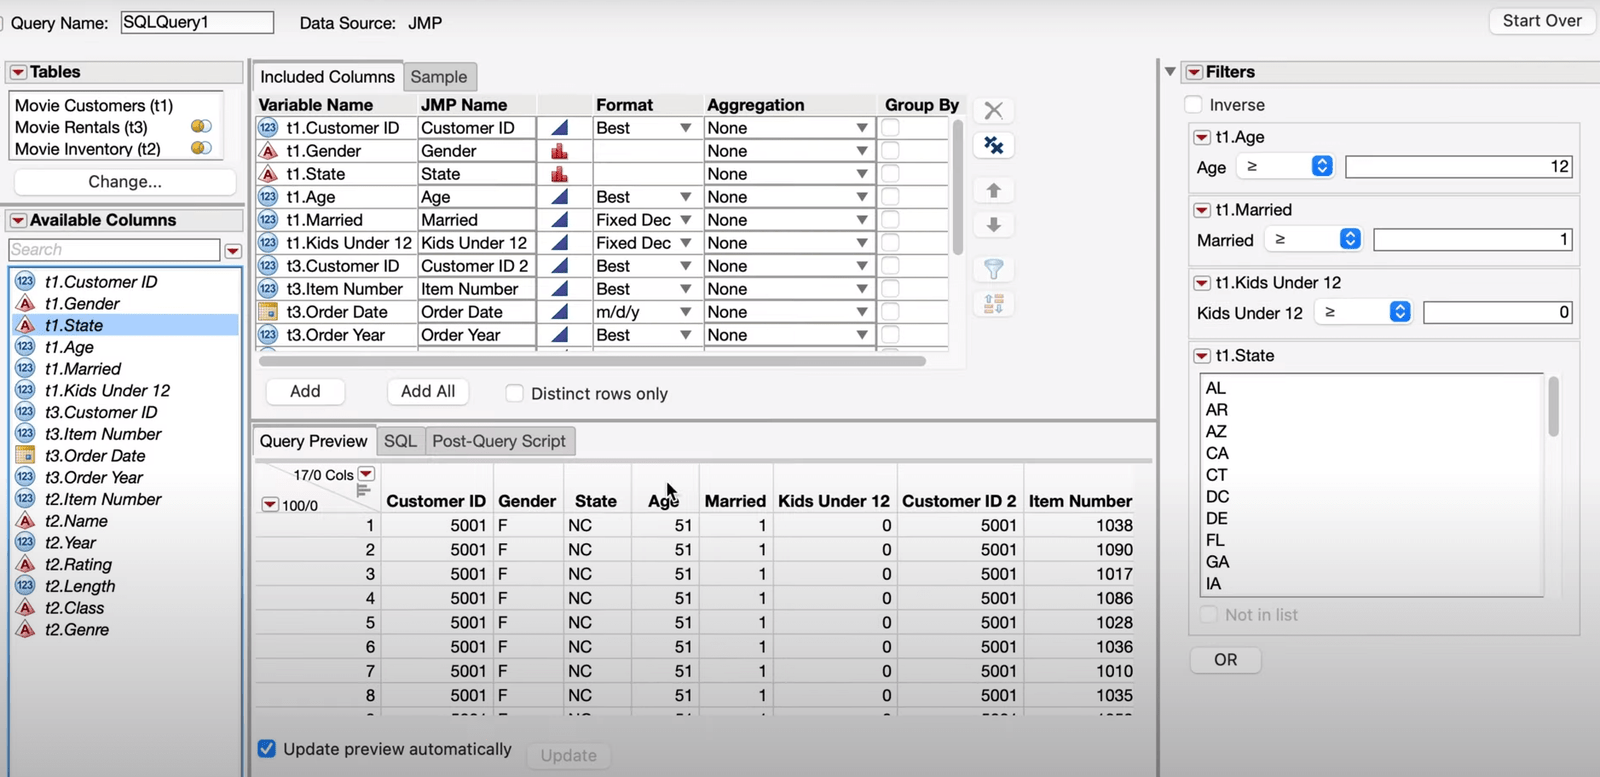Click the funnel filter icon
The height and width of the screenshot is (777, 1600).
(x=993, y=269)
